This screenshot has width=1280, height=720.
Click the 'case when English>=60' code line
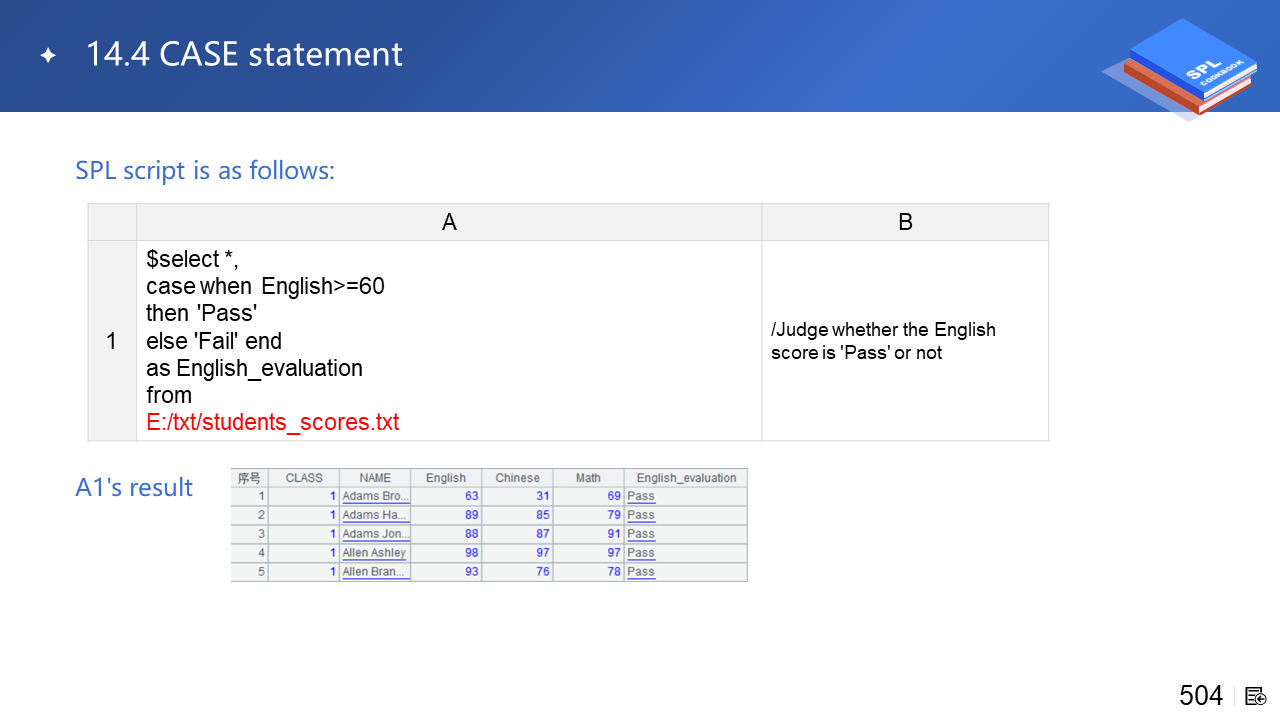(265, 286)
